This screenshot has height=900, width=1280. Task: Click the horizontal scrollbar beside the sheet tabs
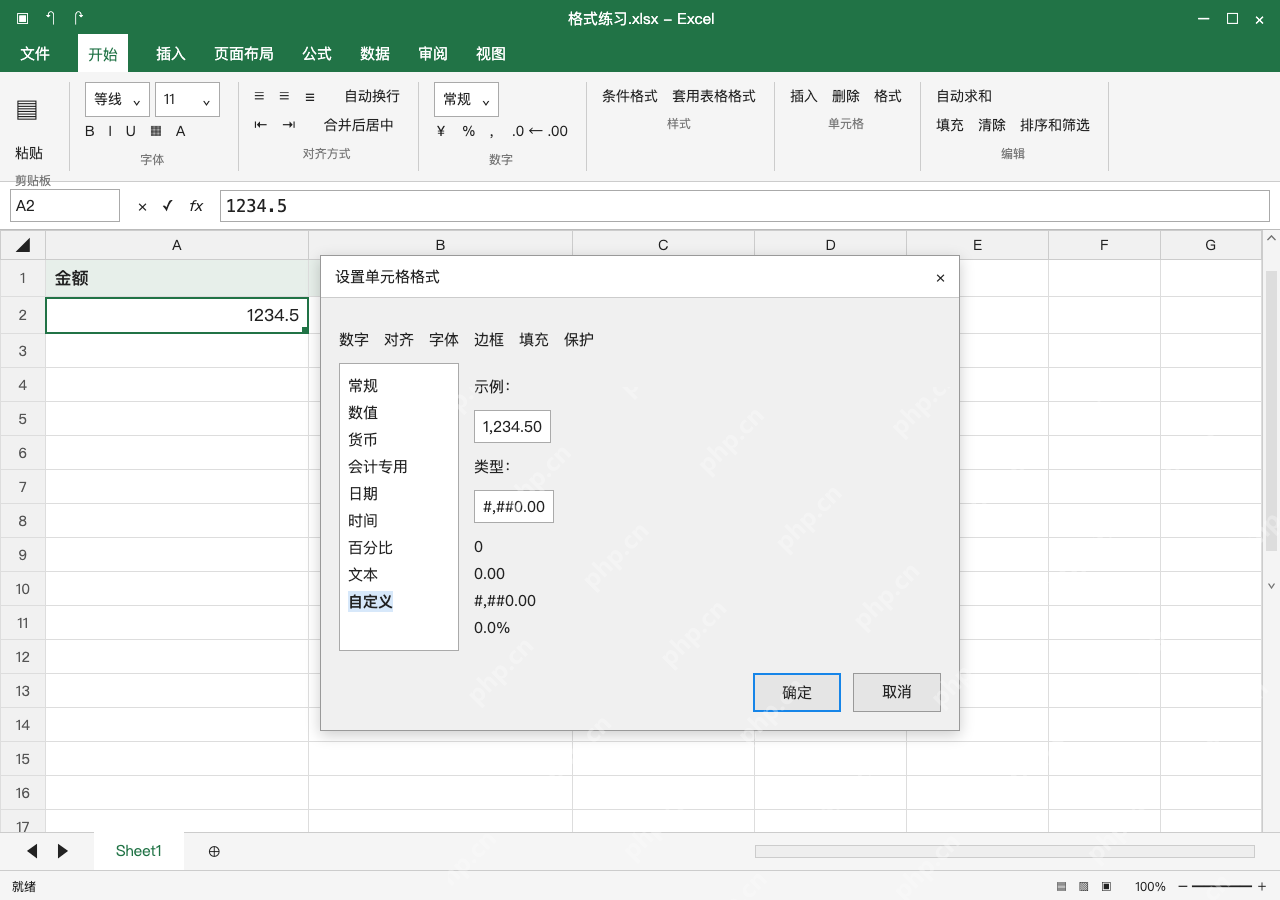click(x=1005, y=851)
